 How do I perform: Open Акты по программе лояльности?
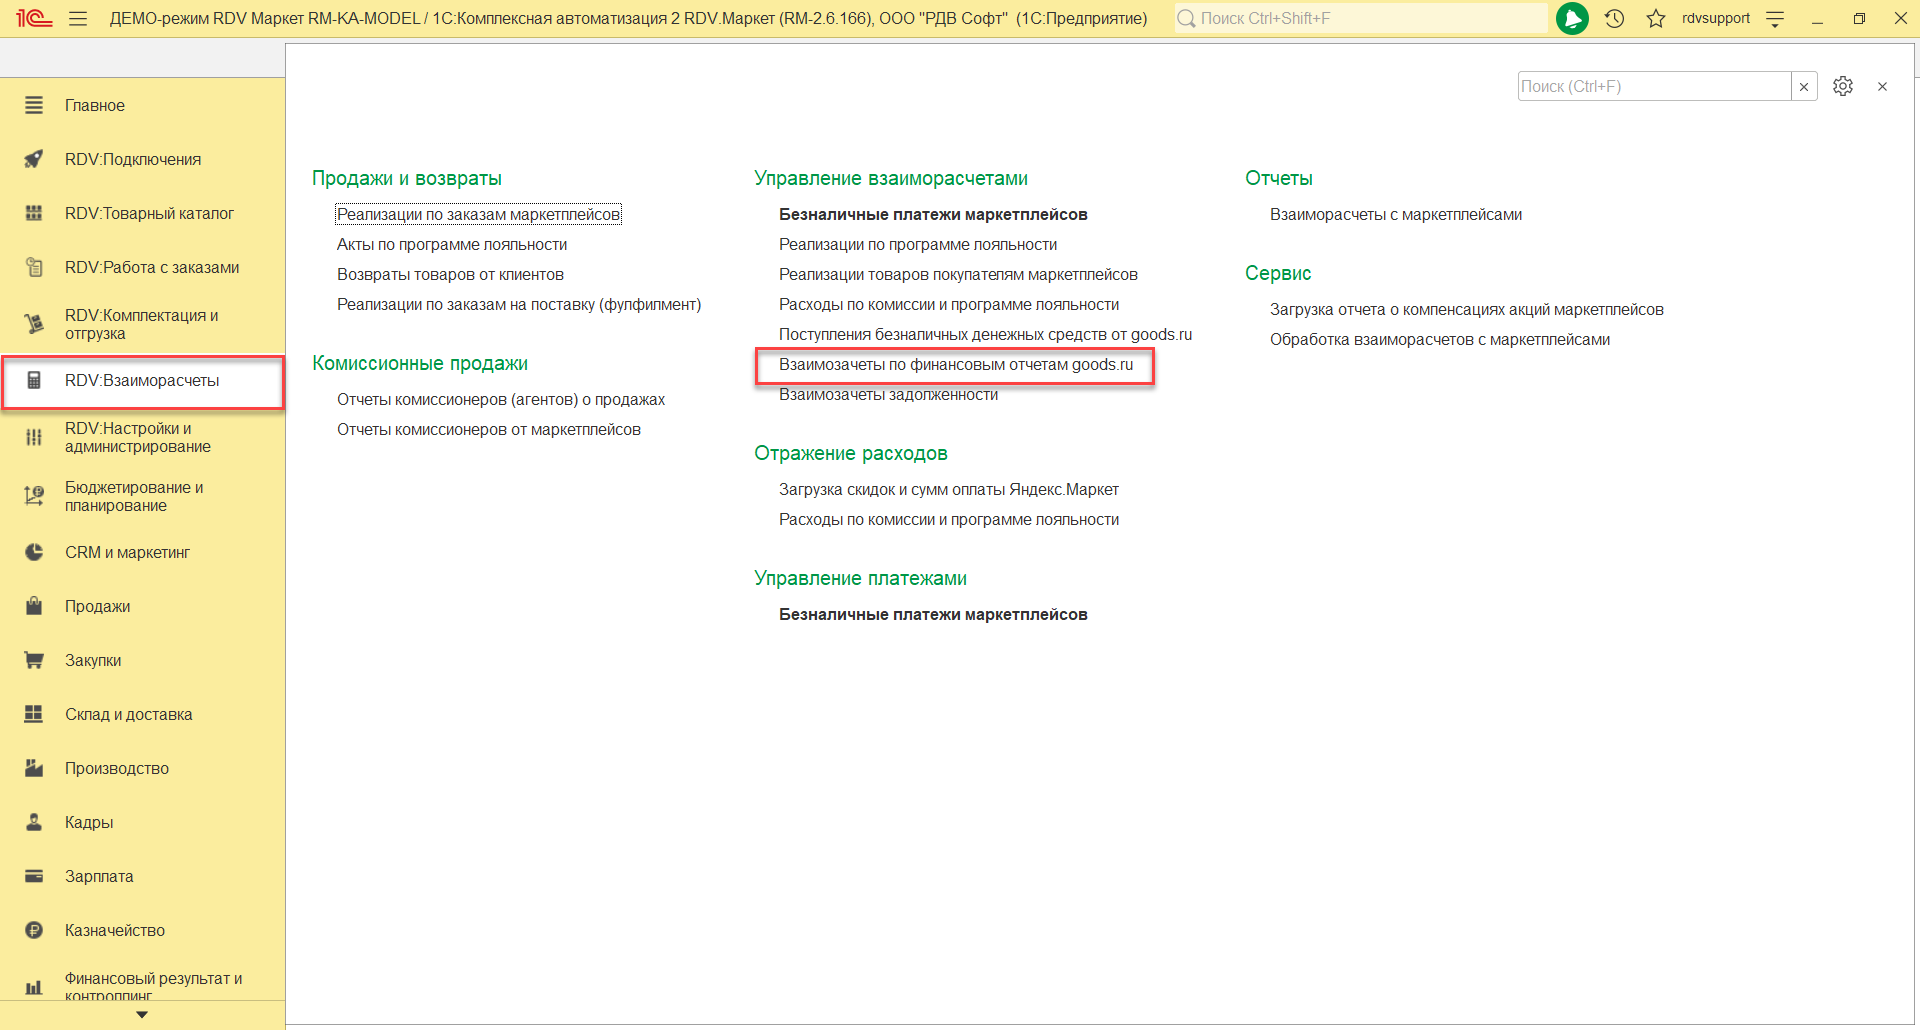coord(452,244)
